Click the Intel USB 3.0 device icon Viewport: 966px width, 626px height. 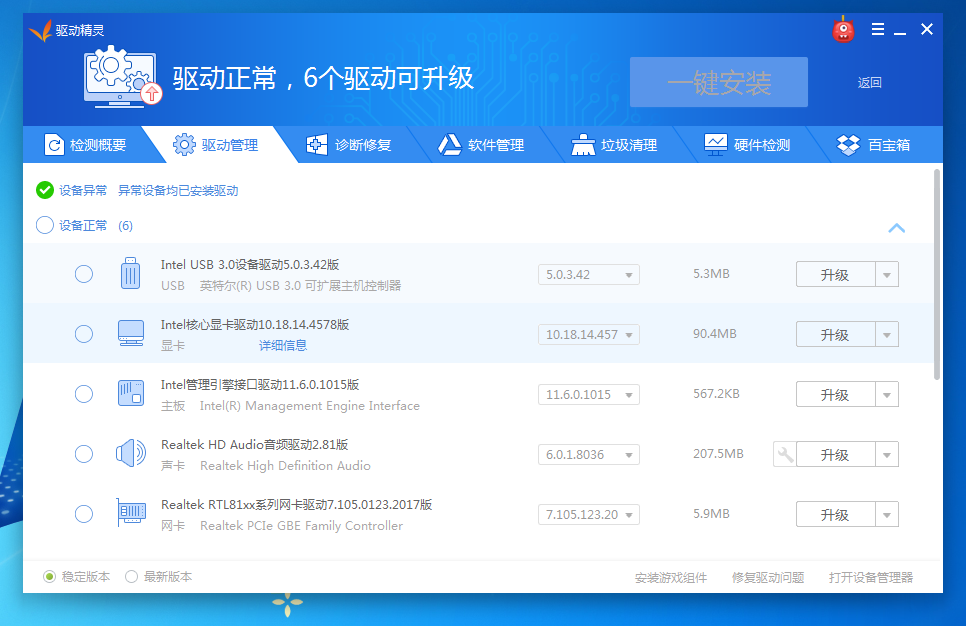130,274
